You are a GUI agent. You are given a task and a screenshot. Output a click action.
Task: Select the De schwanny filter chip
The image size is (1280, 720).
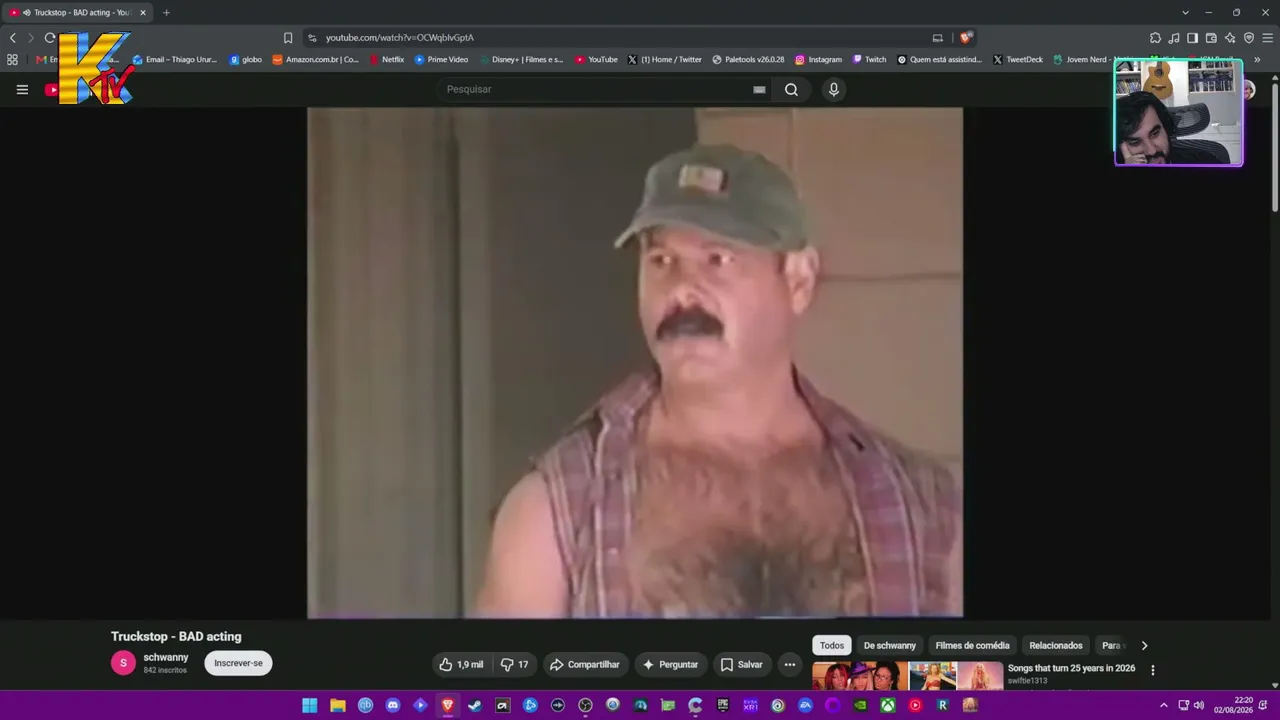[889, 645]
